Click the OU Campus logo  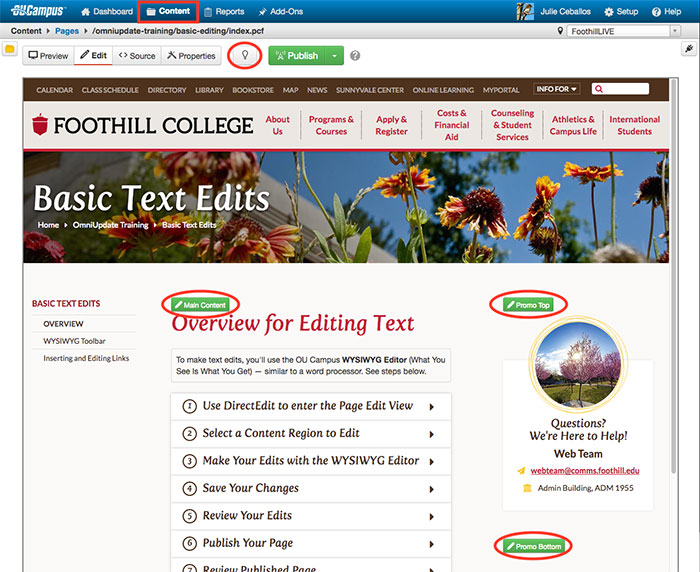38,11
